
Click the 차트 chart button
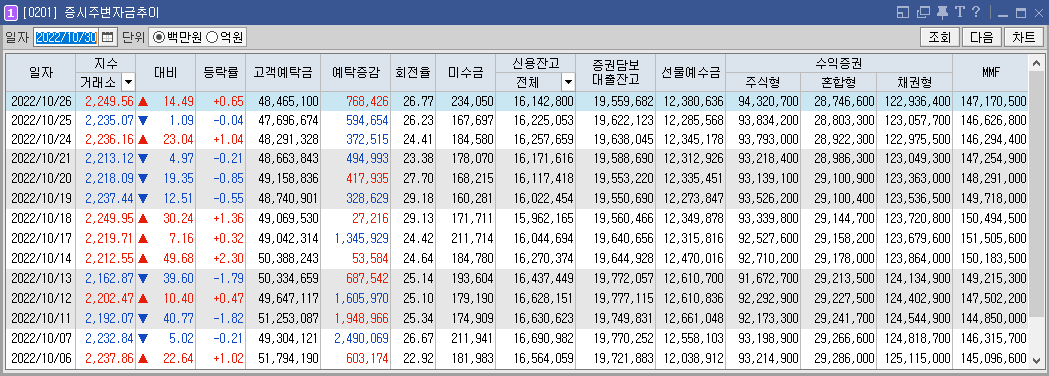pyautogui.click(x=1024, y=37)
